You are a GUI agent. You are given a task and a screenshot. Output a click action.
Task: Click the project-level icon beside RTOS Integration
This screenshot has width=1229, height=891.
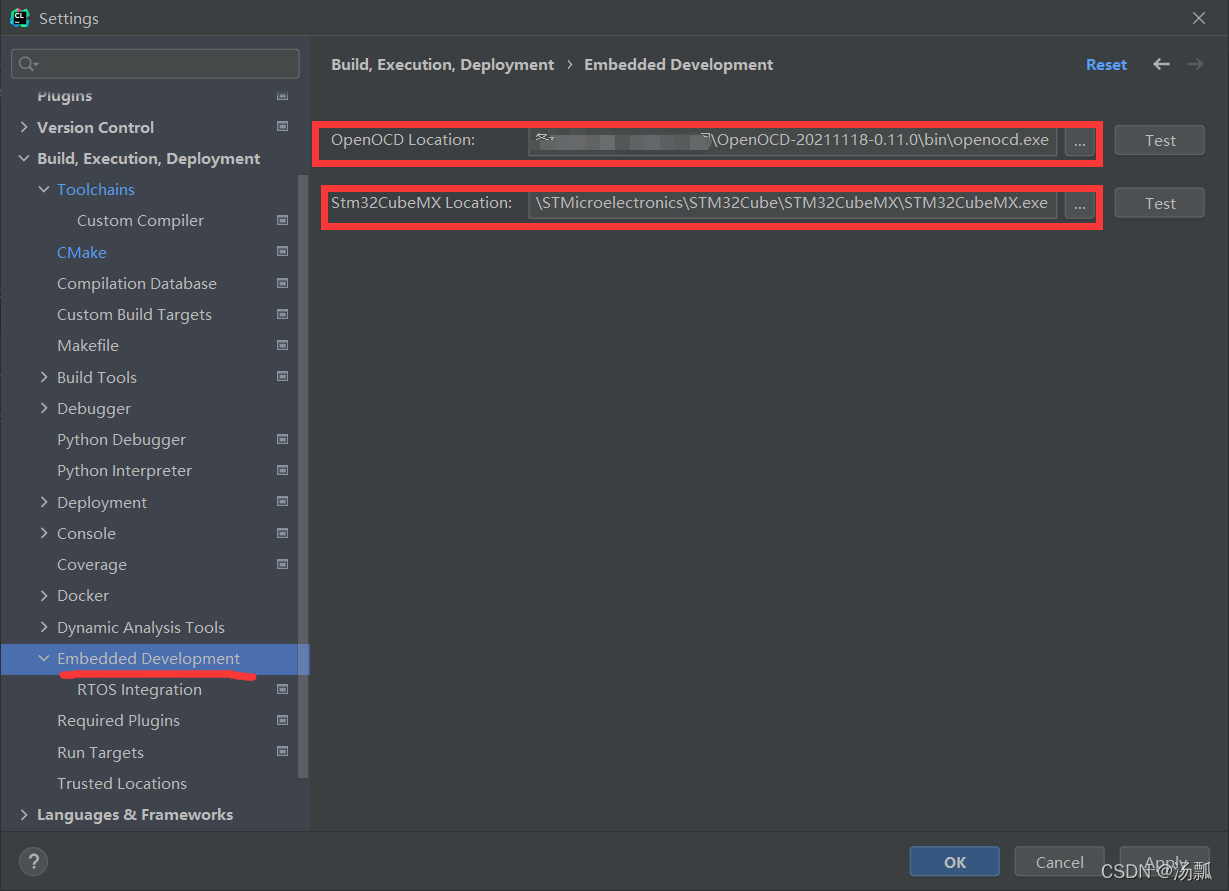[x=282, y=689]
